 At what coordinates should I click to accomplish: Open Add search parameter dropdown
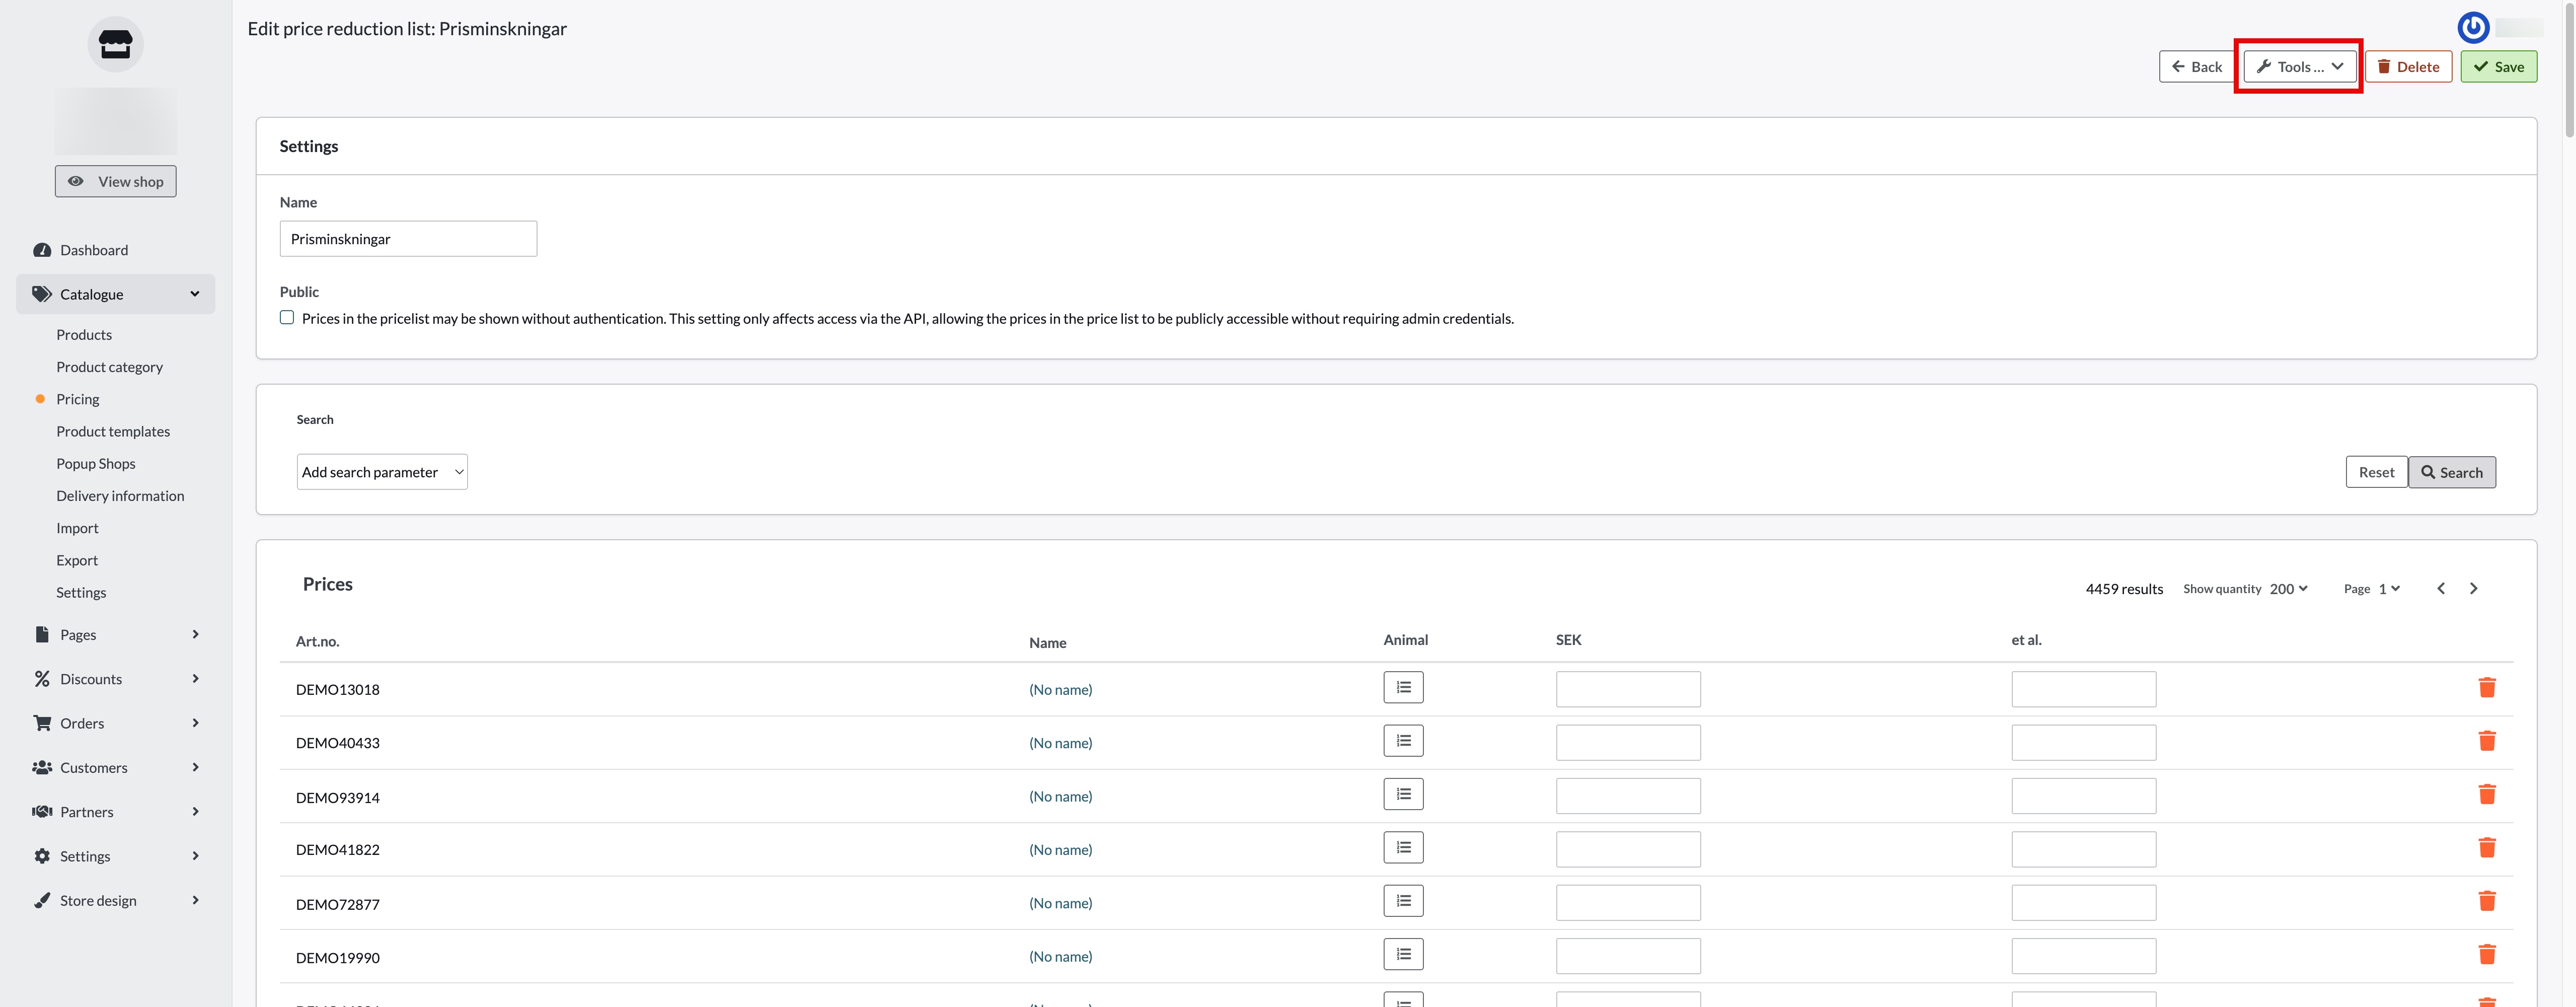pos(382,472)
